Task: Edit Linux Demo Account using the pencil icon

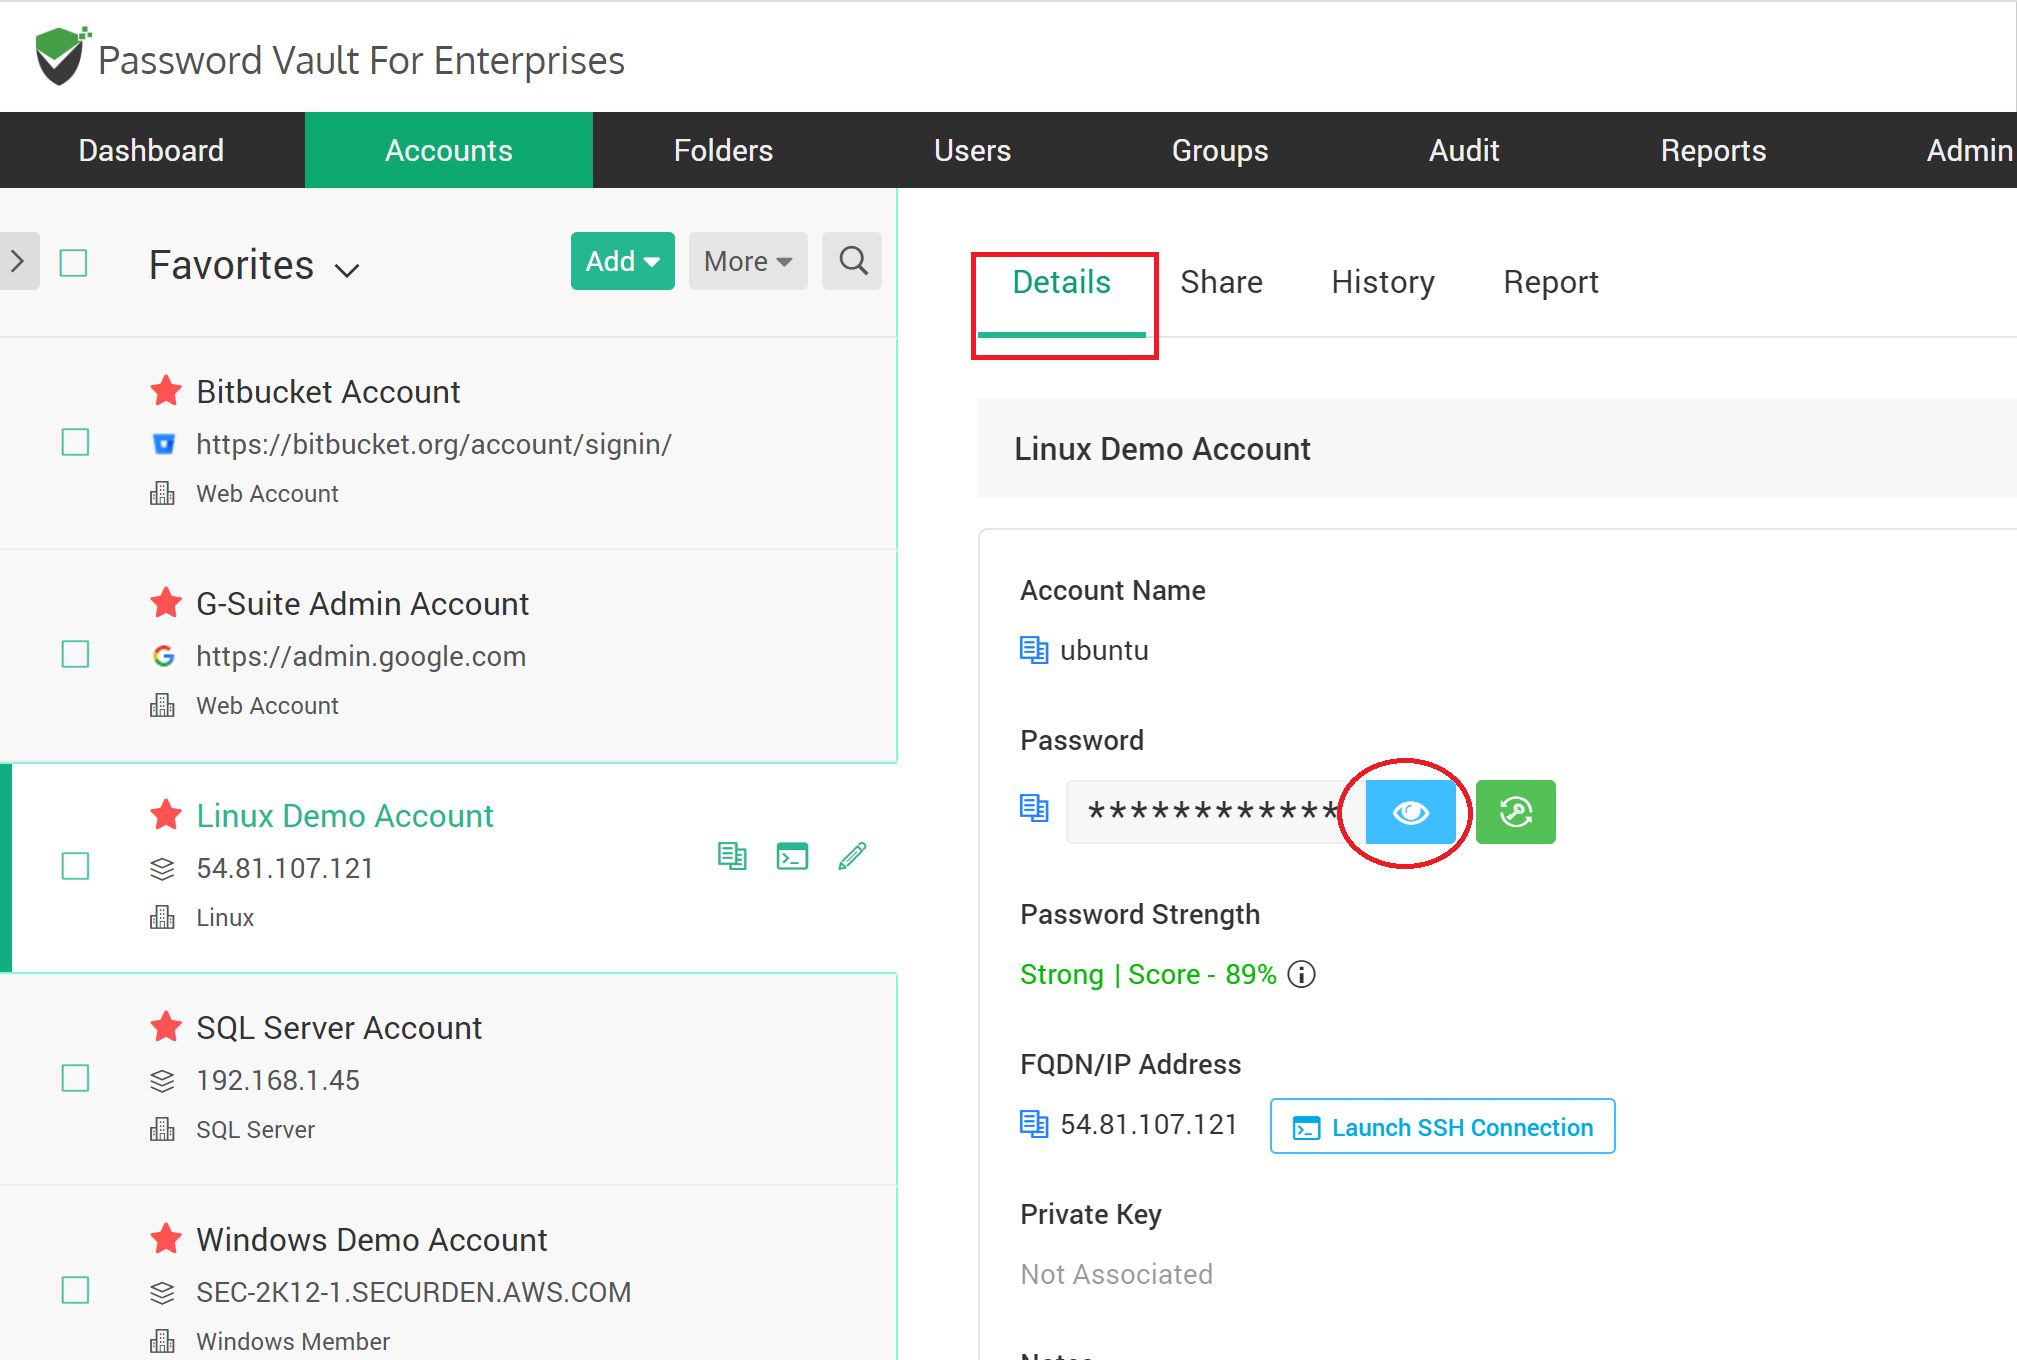Action: [852, 856]
